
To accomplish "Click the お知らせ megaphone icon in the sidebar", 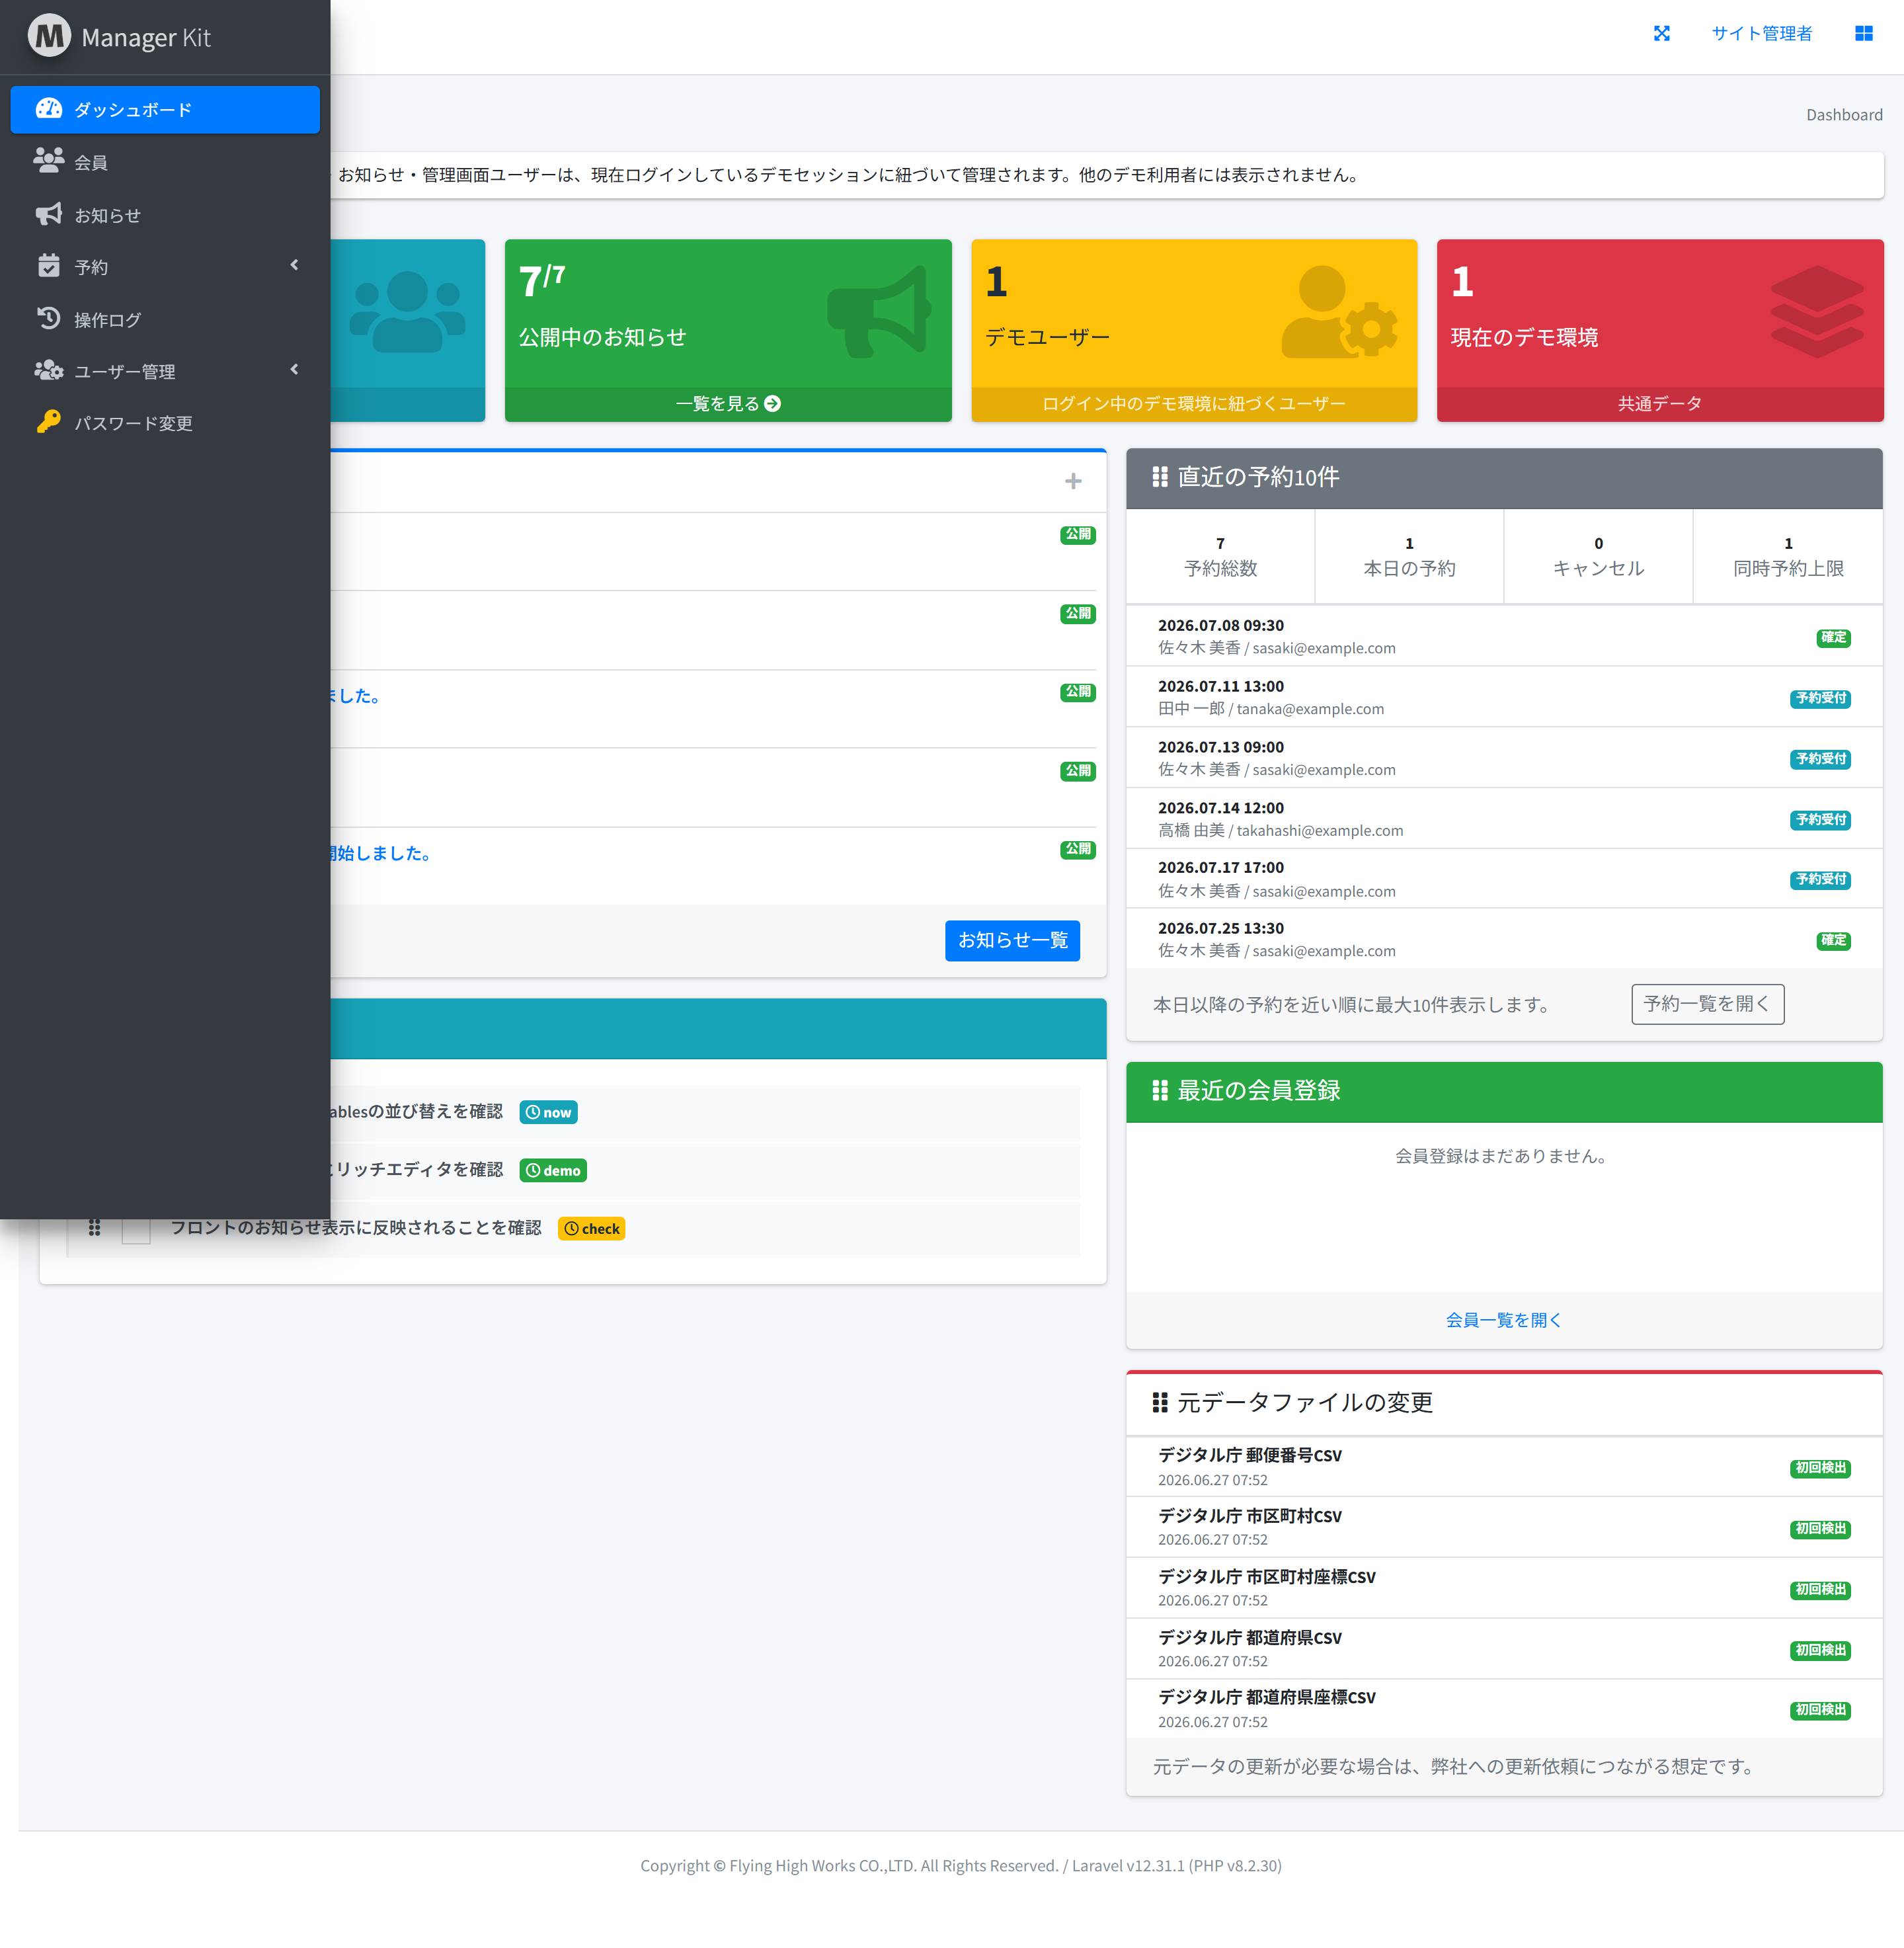I will (x=48, y=214).
